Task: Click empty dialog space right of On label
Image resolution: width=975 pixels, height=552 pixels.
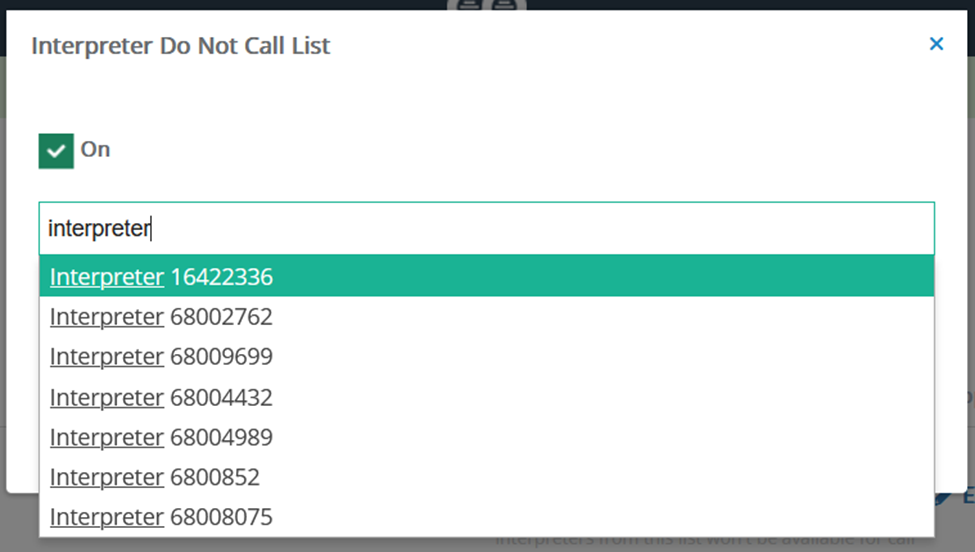Action: (497, 150)
